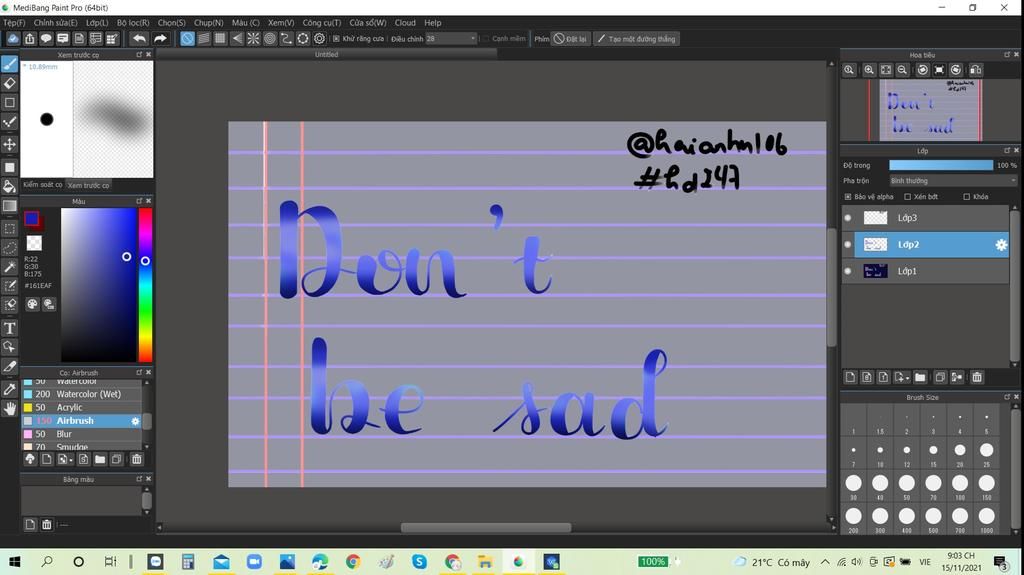The height and width of the screenshot is (575, 1024).
Task: Add a new layer in layer panel
Action: tap(850, 377)
